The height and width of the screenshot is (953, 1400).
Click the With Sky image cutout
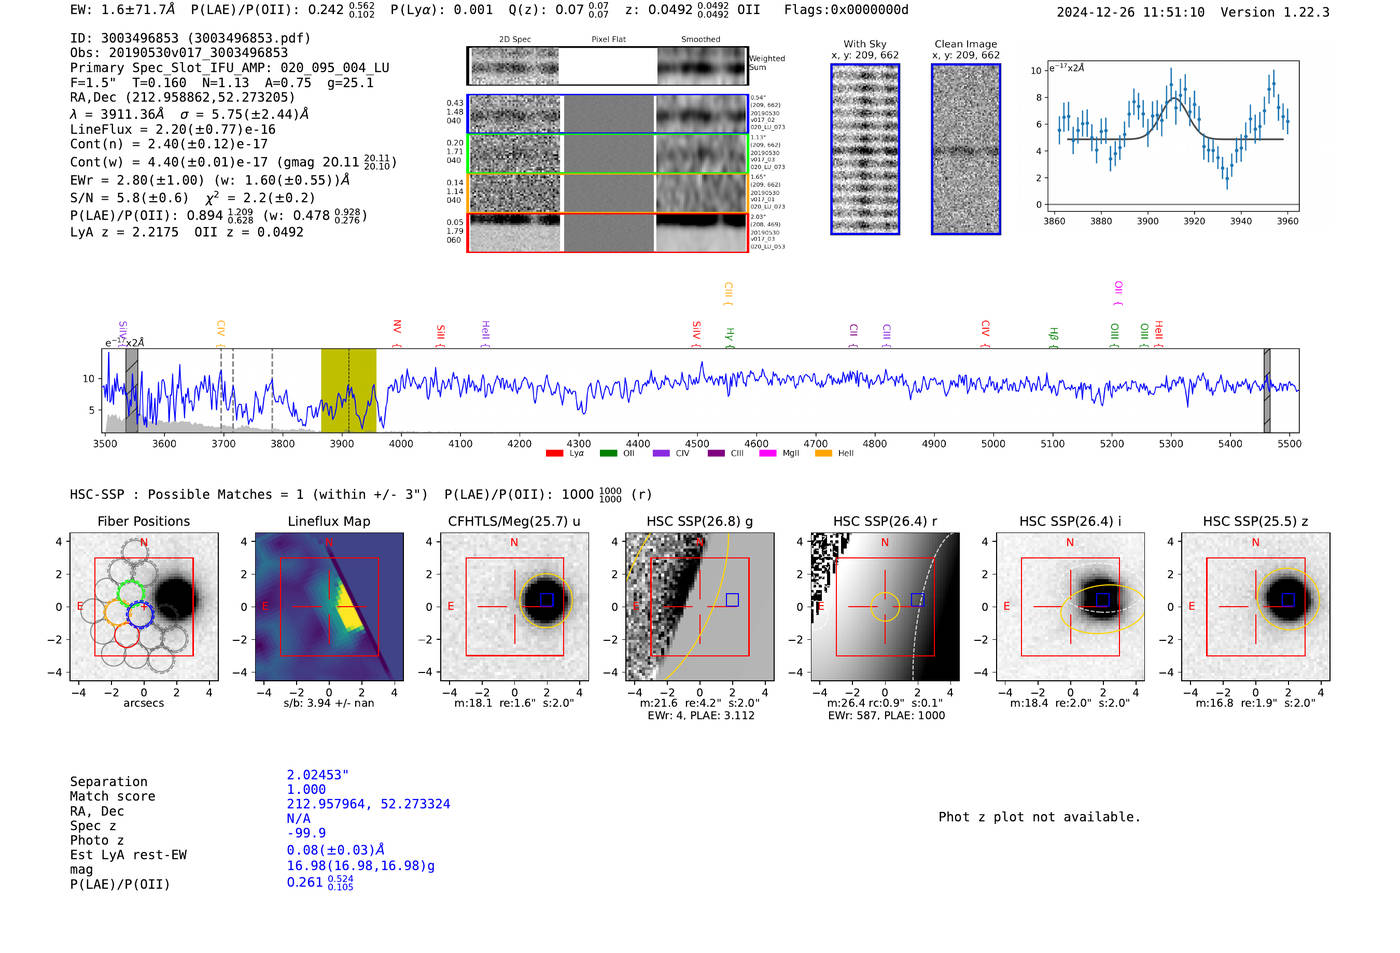(865, 149)
